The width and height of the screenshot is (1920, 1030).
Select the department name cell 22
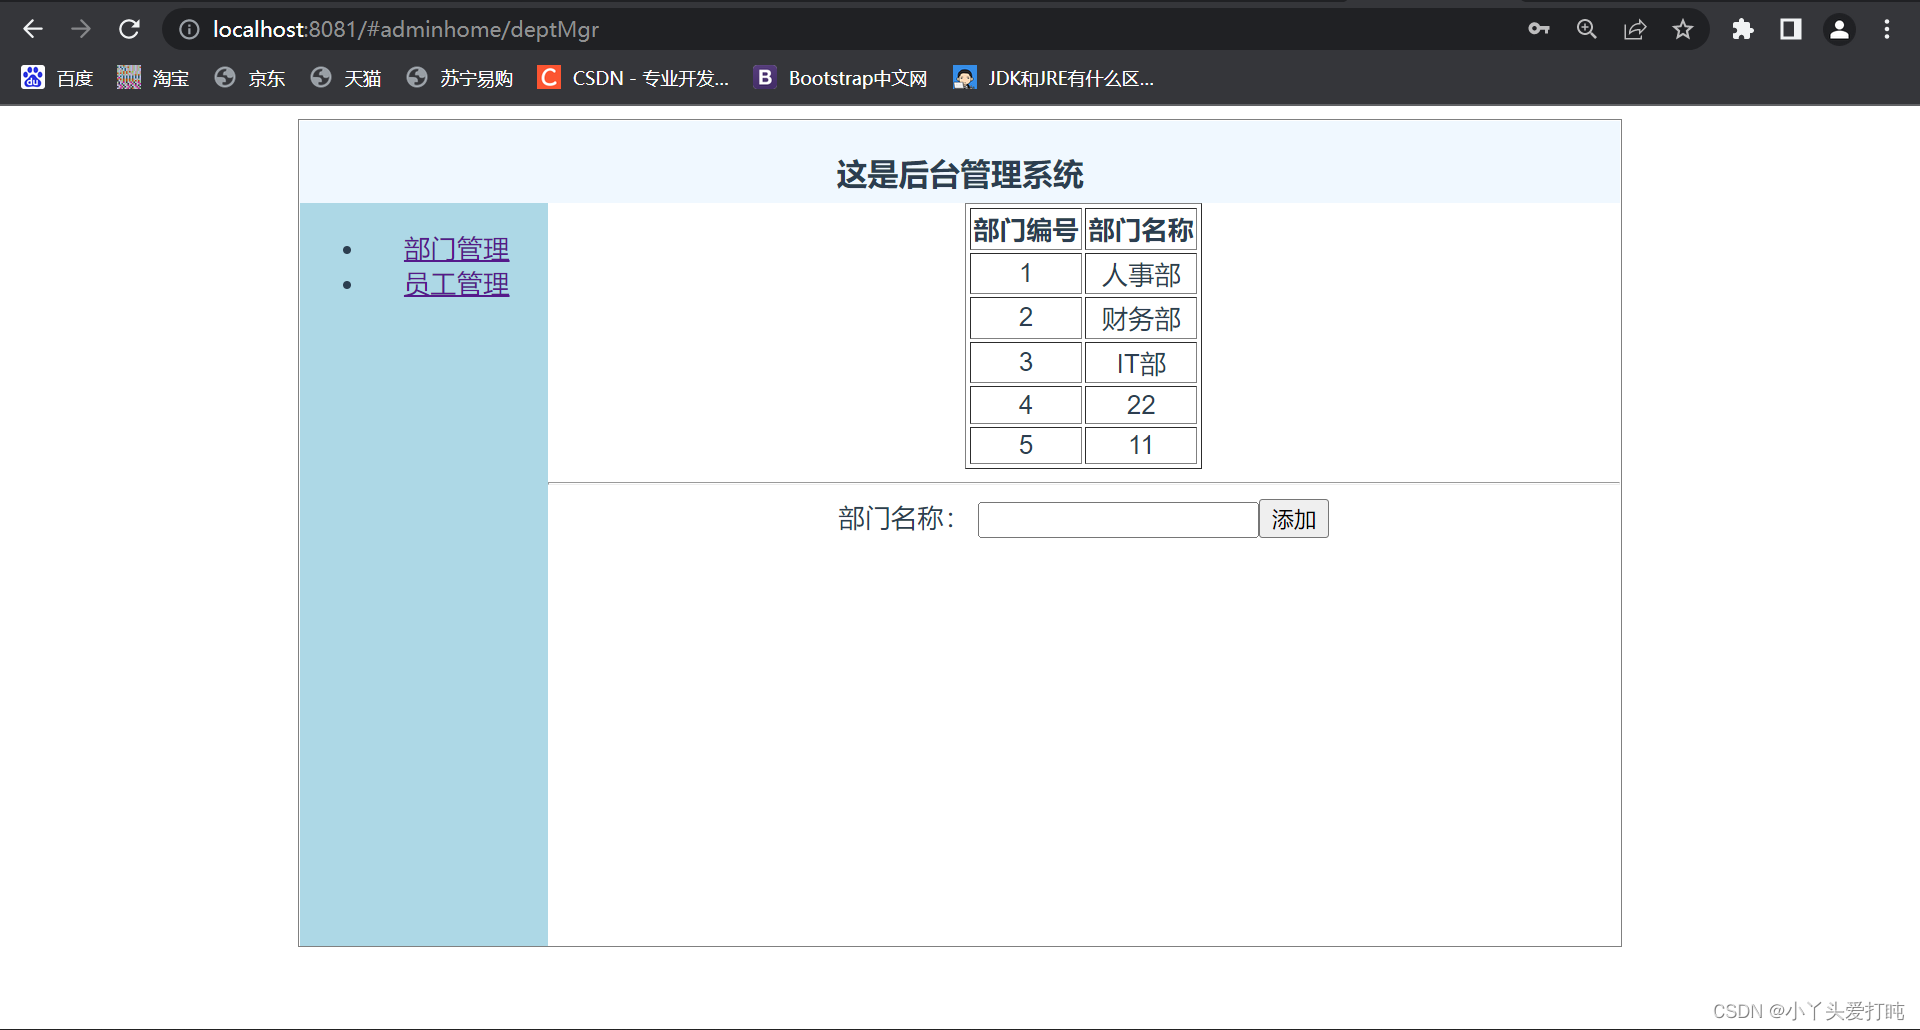point(1141,405)
